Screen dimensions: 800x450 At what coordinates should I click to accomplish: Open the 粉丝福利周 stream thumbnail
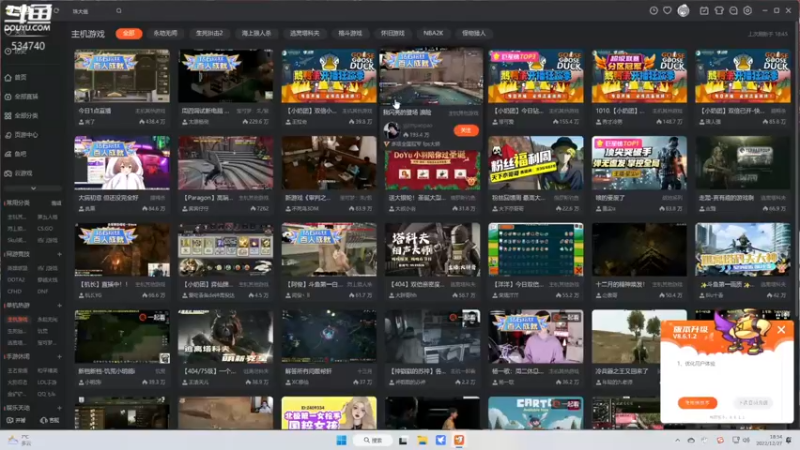click(x=536, y=163)
